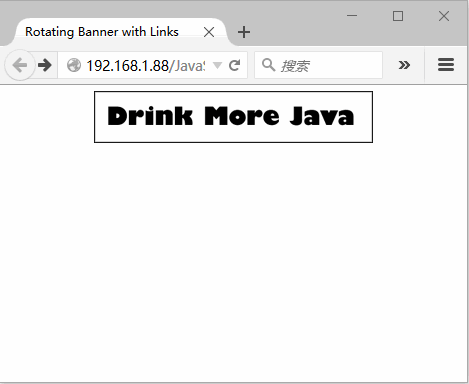This screenshot has height=384, width=469.
Task: Click the globe site identity icon
Action: (74, 65)
